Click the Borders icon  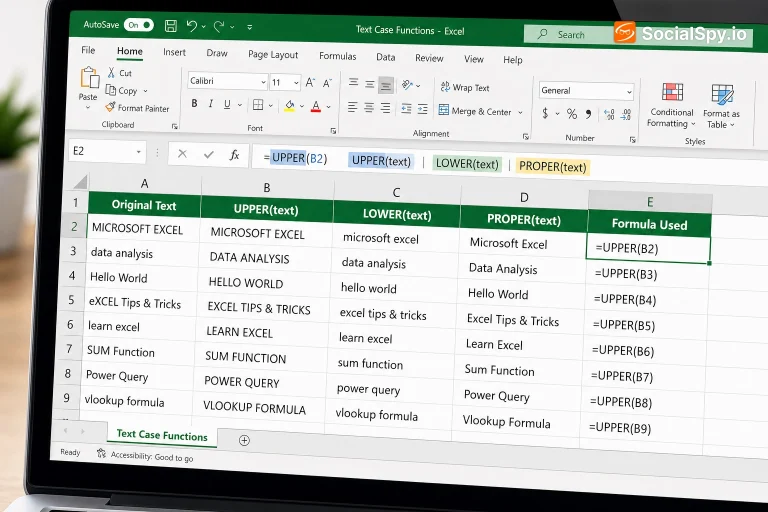coord(258,105)
